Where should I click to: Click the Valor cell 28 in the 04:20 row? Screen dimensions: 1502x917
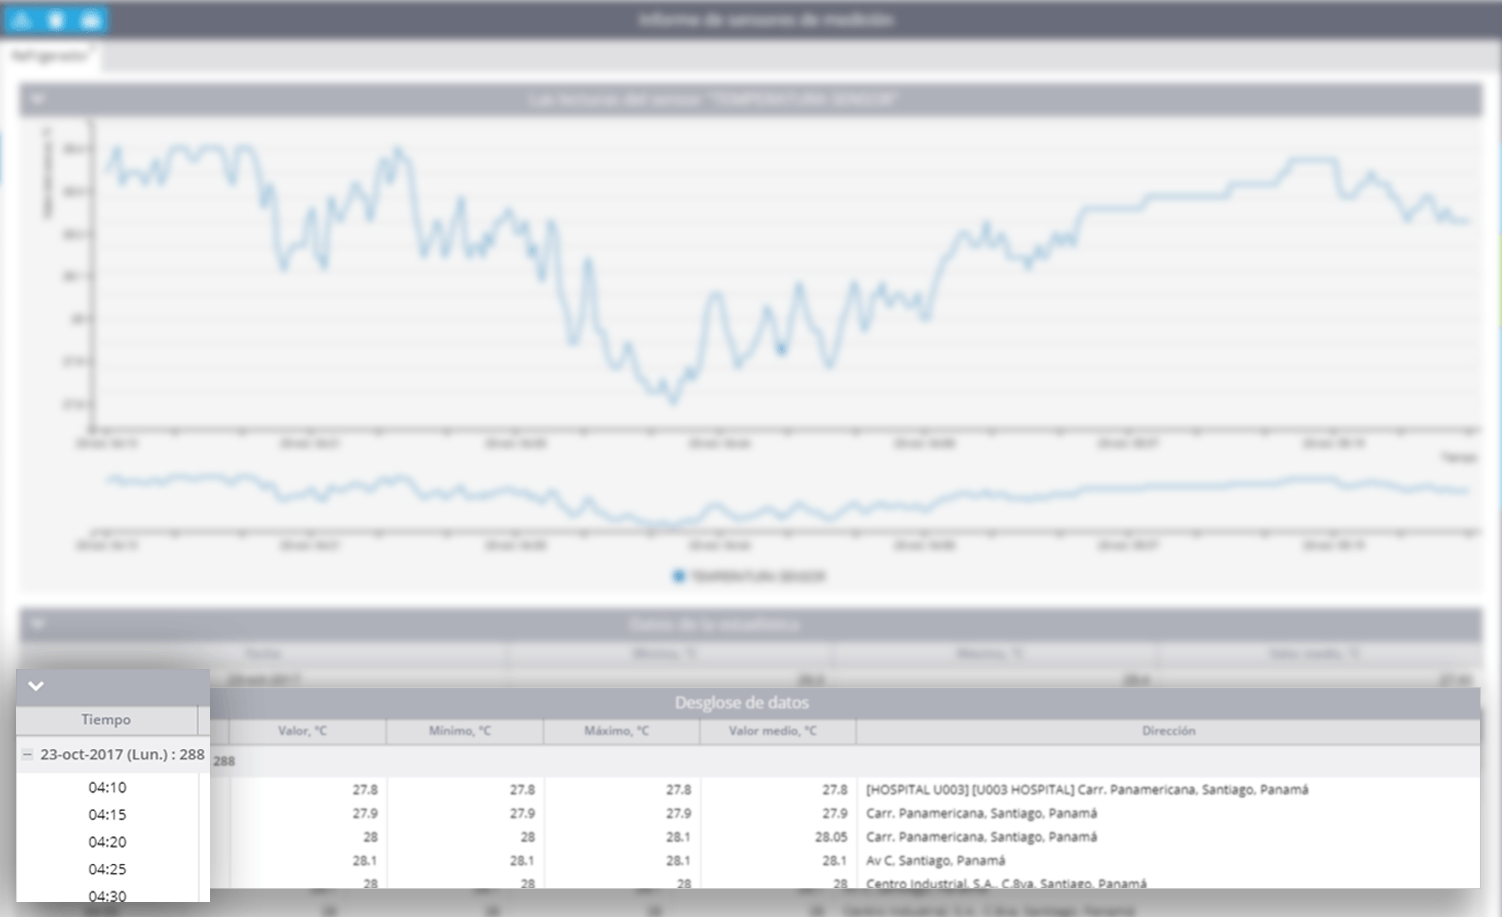tap(370, 837)
